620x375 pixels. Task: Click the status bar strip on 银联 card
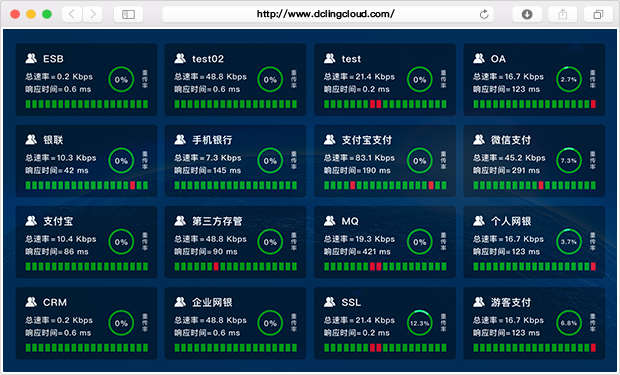click(x=87, y=185)
